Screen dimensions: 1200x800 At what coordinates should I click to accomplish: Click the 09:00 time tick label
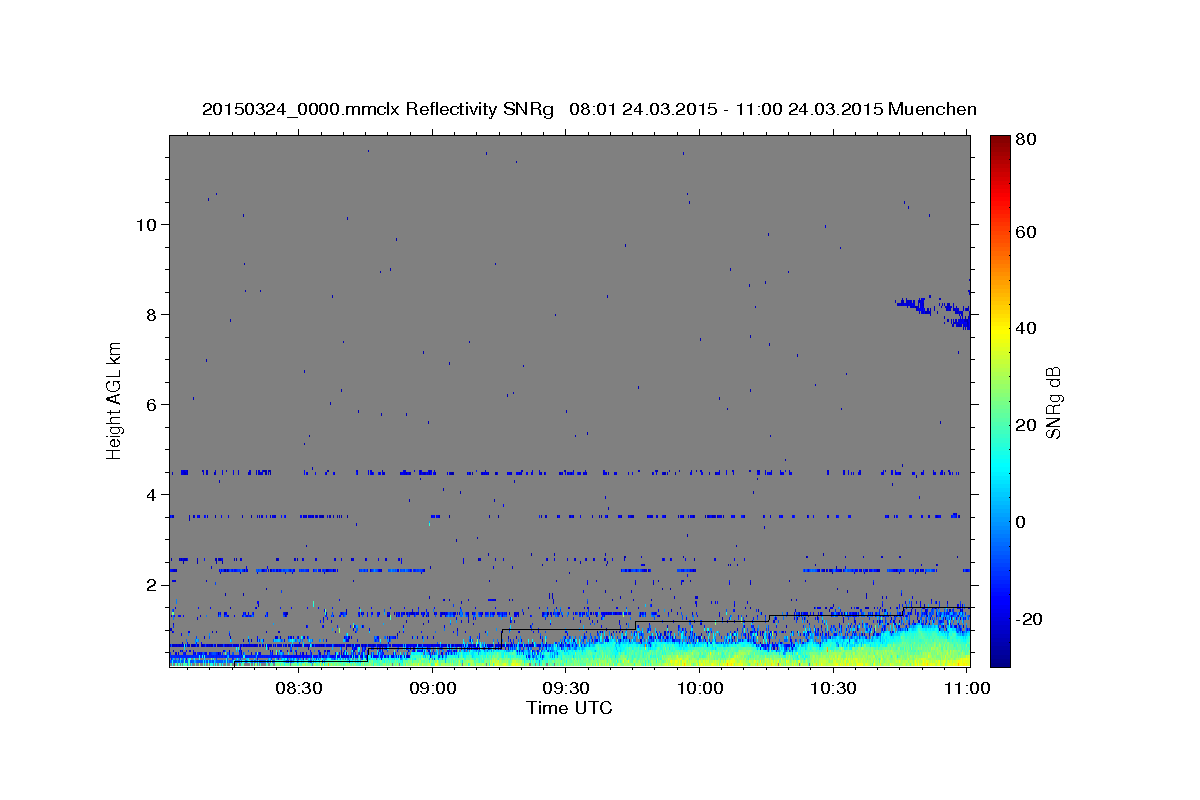432,688
